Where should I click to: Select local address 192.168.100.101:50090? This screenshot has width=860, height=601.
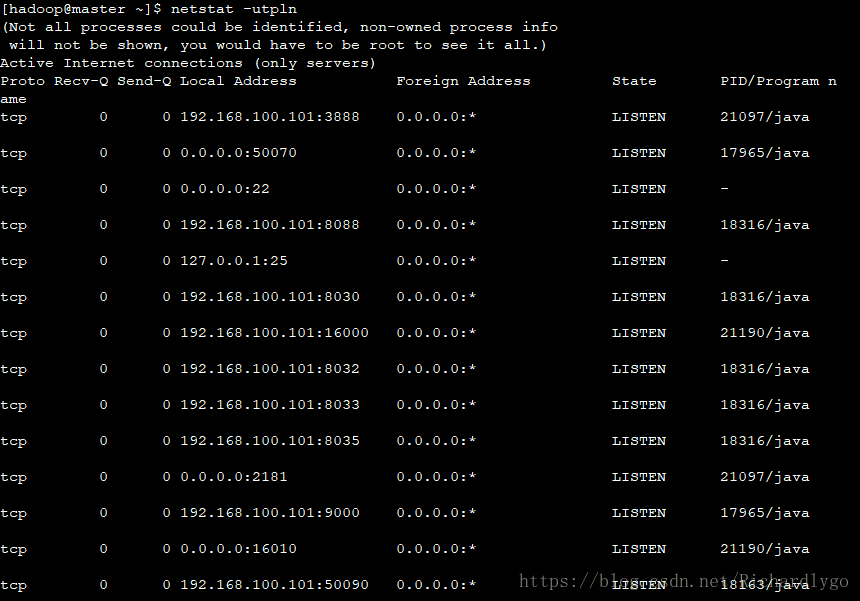tap(274, 585)
